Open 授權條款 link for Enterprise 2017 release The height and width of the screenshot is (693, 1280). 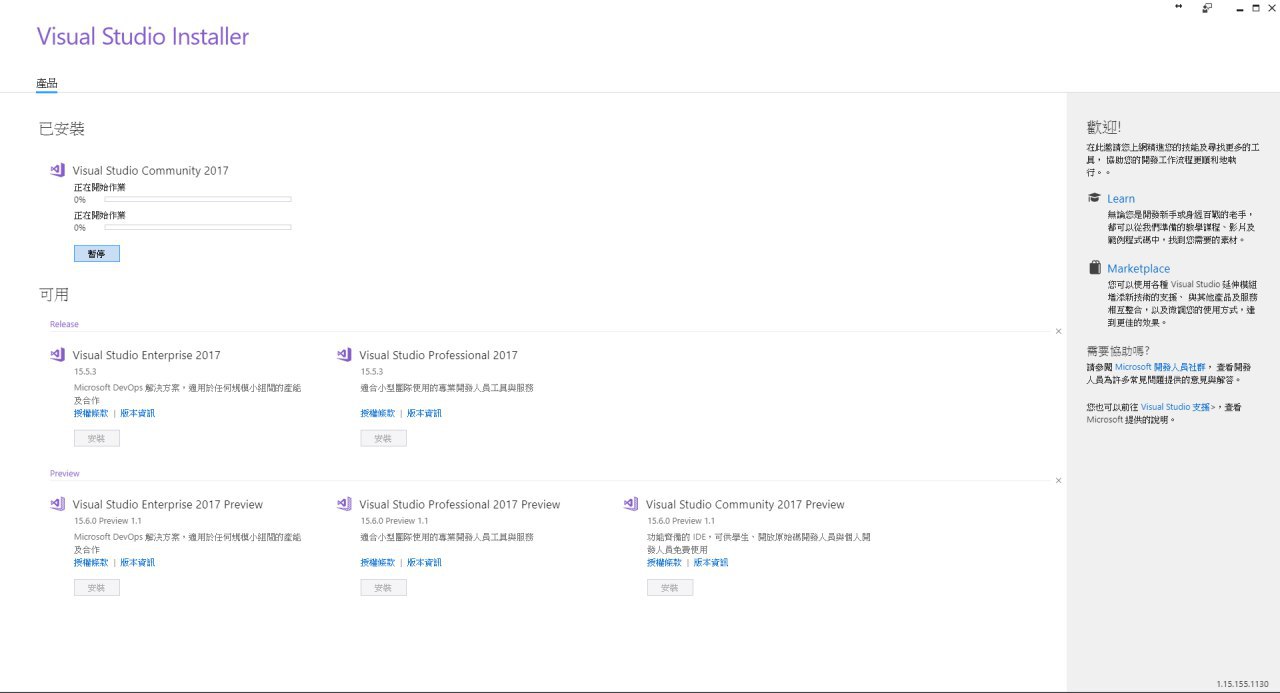coord(91,413)
